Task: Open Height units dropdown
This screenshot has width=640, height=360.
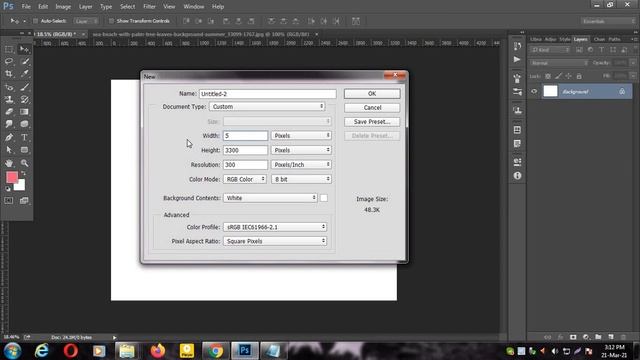Action: click(x=301, y=150)
